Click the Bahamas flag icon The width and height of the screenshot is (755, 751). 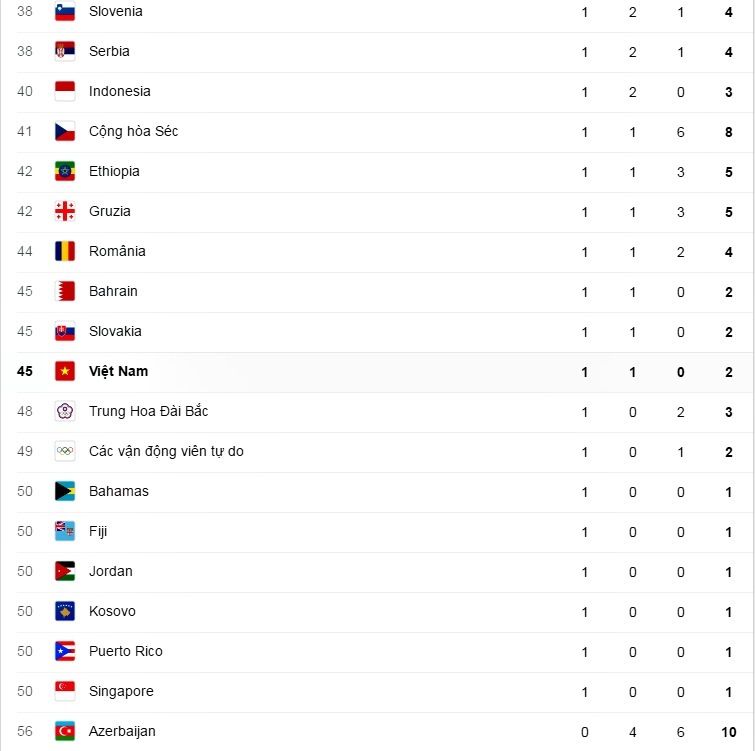(x=65, y=492)
